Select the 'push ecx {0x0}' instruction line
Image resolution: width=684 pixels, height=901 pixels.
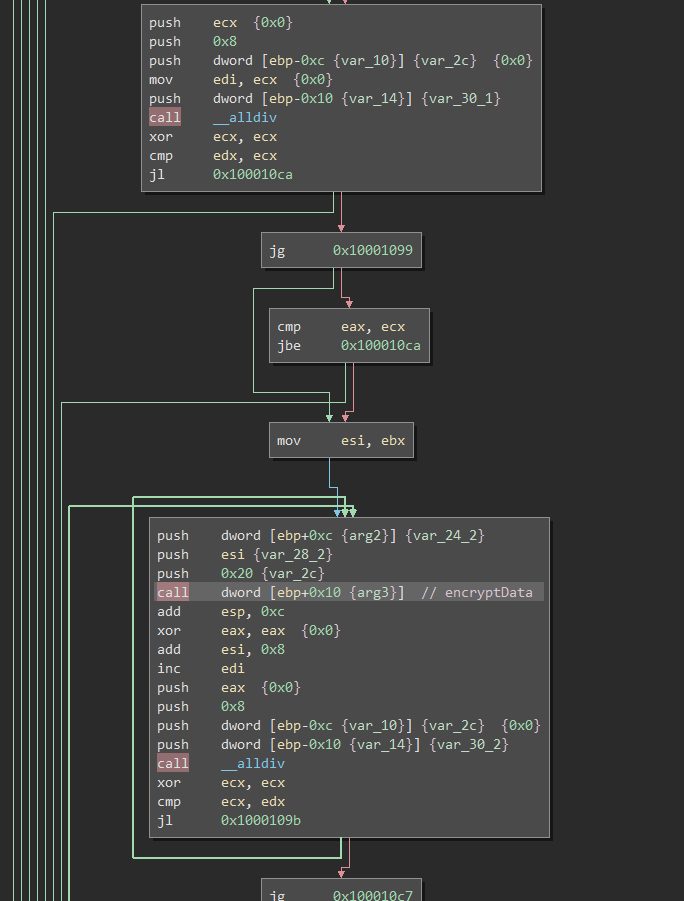[221, 22]
